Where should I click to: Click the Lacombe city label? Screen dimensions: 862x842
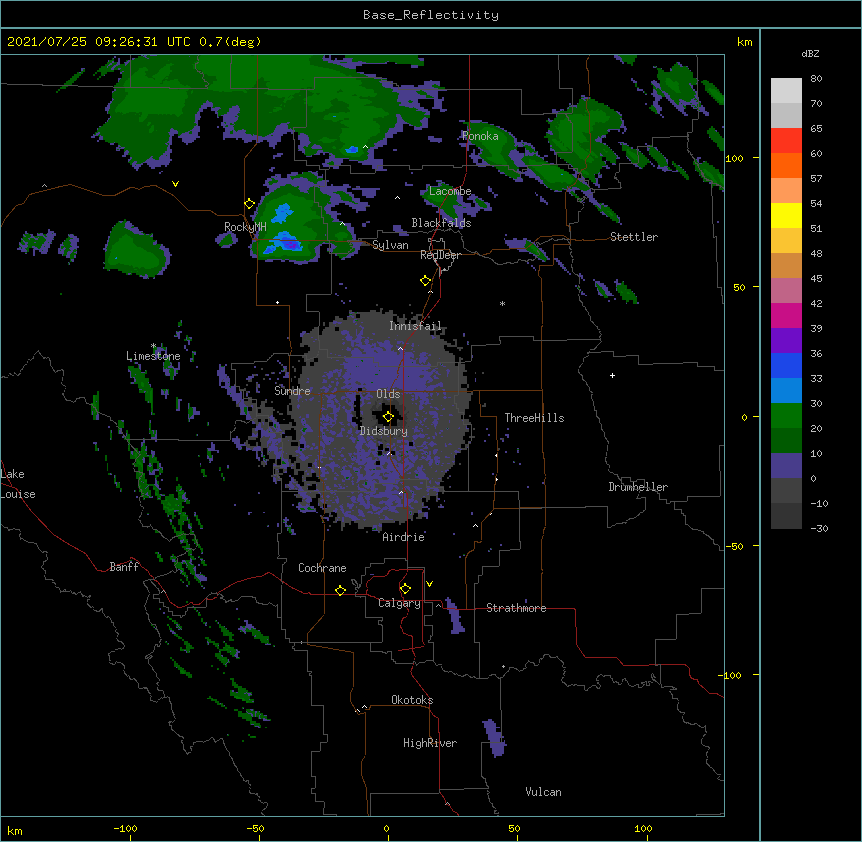[x=450, y=191]
